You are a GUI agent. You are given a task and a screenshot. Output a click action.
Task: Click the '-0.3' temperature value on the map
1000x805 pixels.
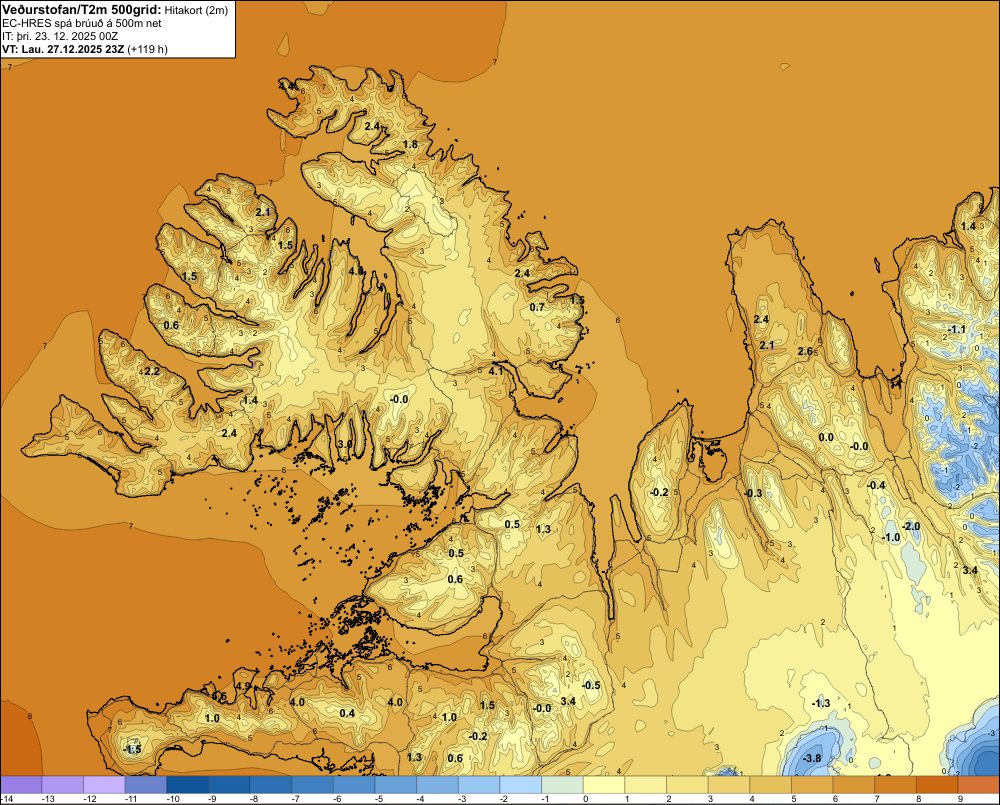coord(753,494)
